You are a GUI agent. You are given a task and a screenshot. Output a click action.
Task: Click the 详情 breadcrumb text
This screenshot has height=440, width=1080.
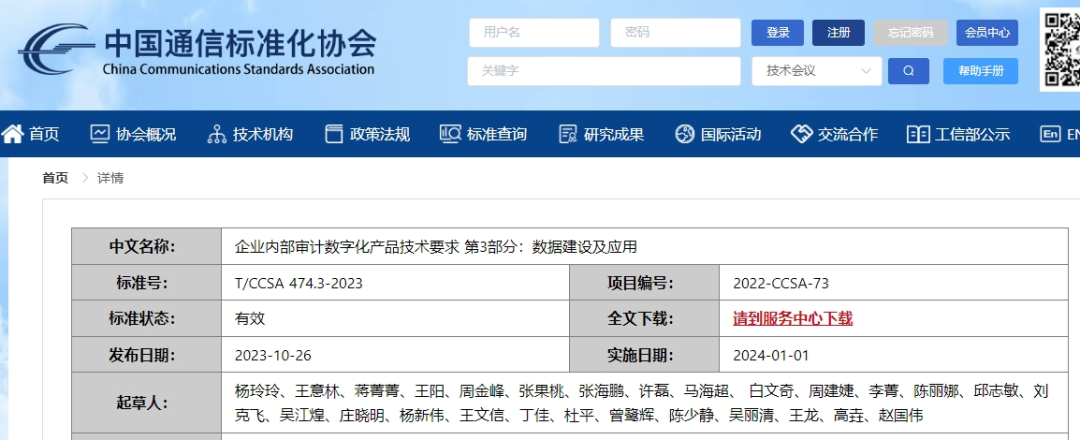[110, 178]
